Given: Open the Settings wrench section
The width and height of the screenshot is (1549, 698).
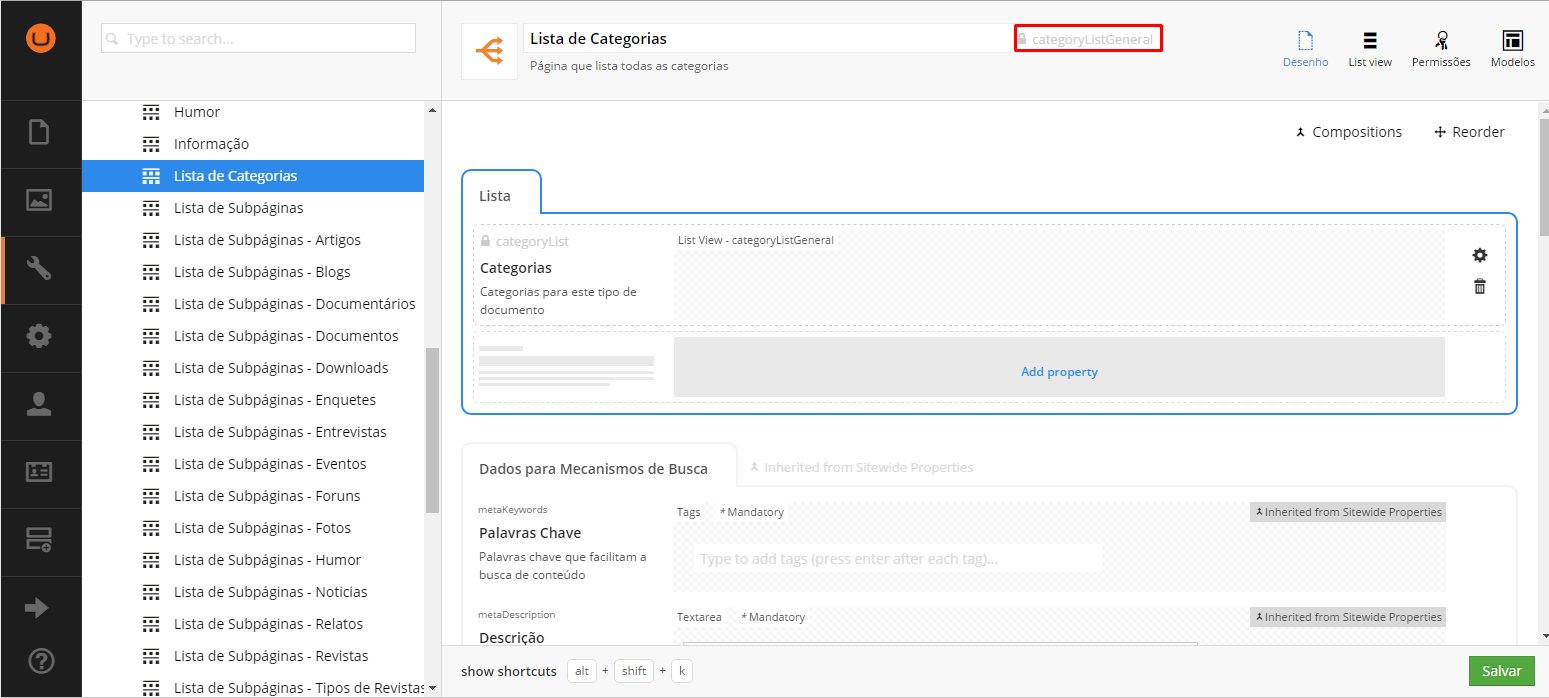Looking at the screenshot, I should click(39, 268).
